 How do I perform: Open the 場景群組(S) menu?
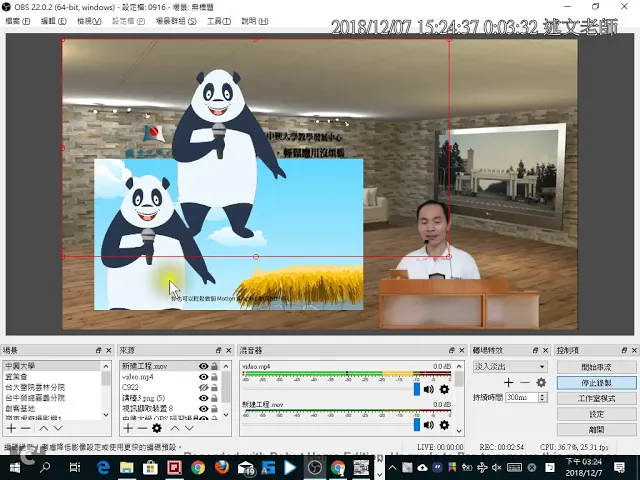click(176, 21)
